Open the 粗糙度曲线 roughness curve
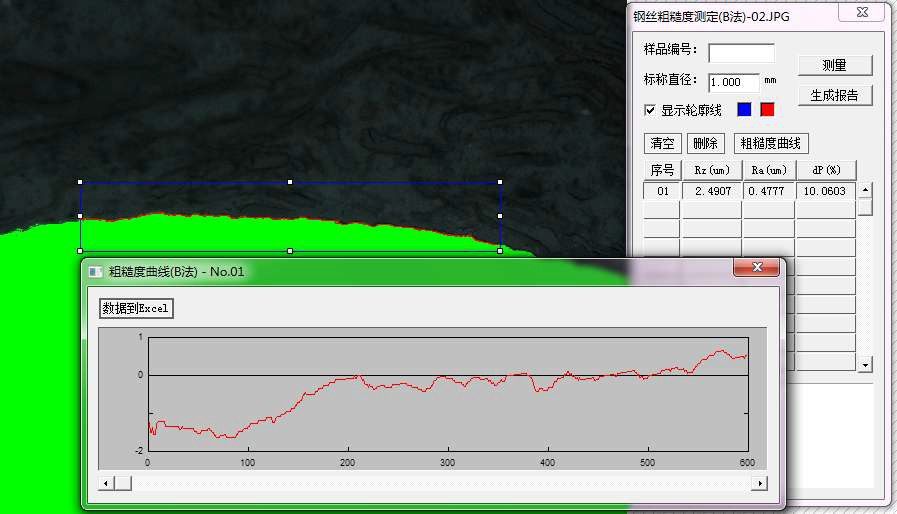This screenshot has height=514, width=897. (x=771, y=143)
